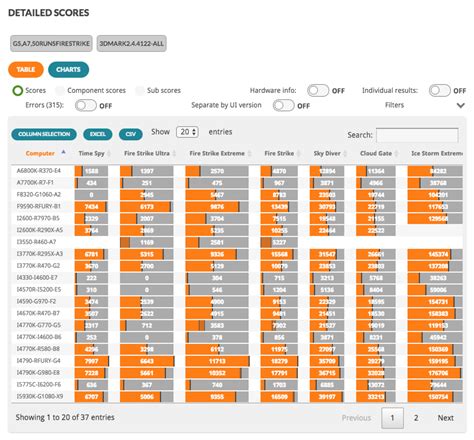
Task: Select the Sub scores radio button
Action: coord(140,90)
